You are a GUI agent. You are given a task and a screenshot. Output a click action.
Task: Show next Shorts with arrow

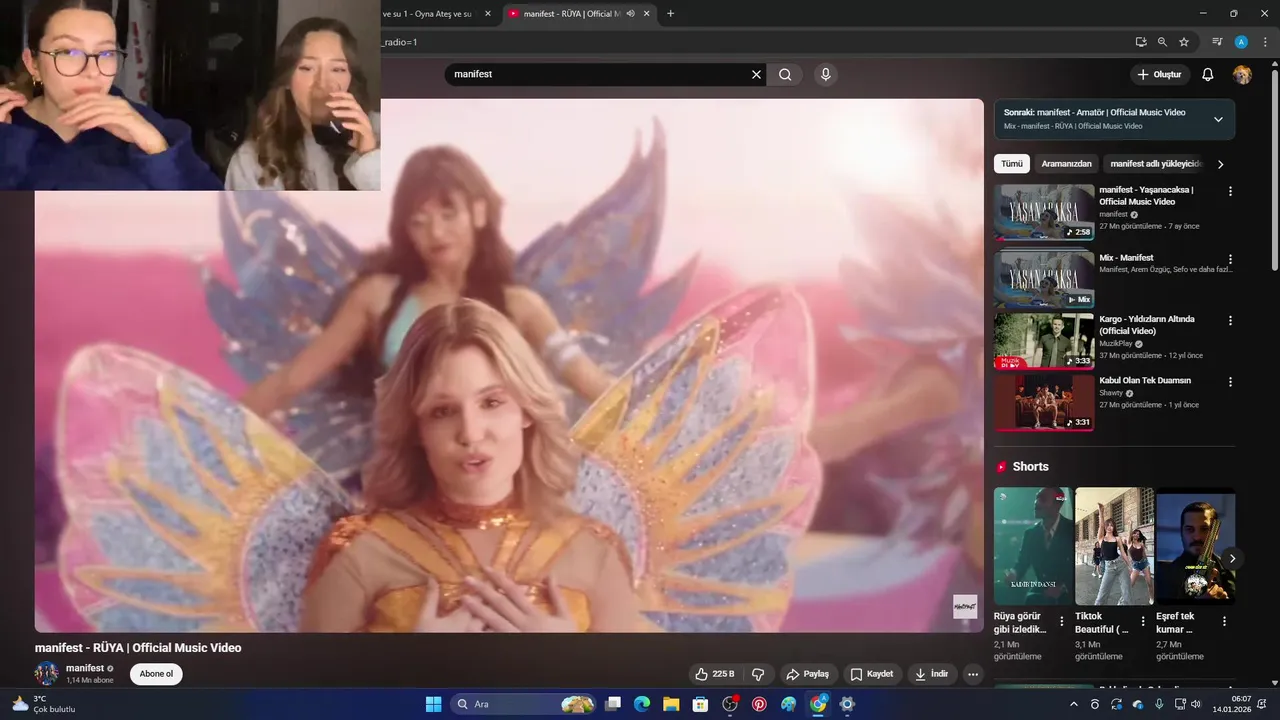coord(1232,558)
